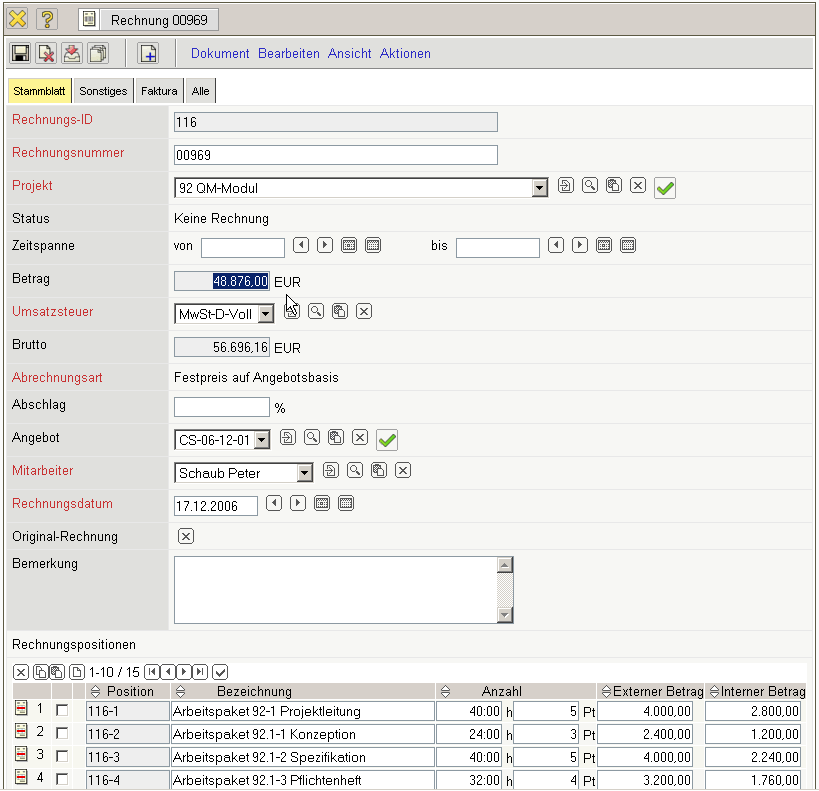Expand the Umsatzsteuer MwSt-D-Voll dropdown

click(265, 314)
